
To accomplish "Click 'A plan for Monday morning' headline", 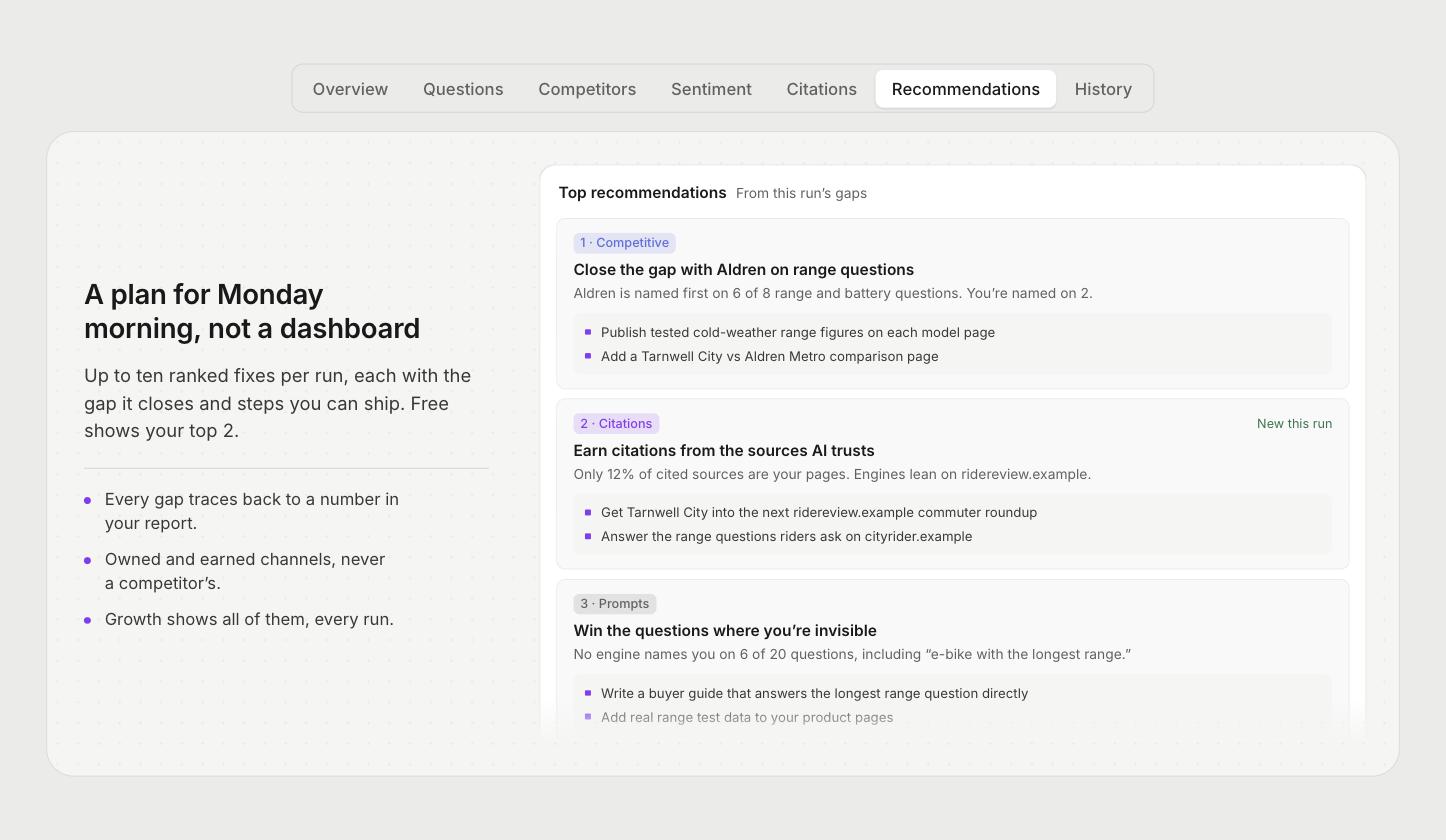I will tap(252, 311).
